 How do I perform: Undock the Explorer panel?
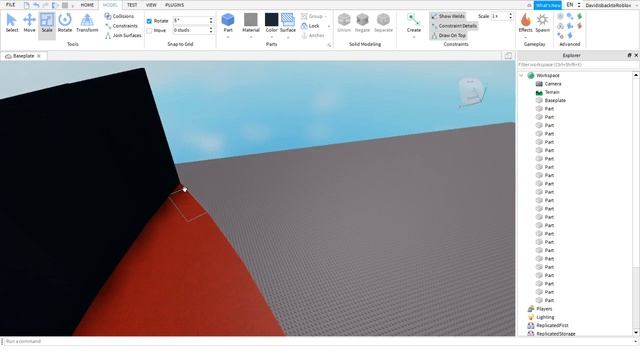(629, 55)
